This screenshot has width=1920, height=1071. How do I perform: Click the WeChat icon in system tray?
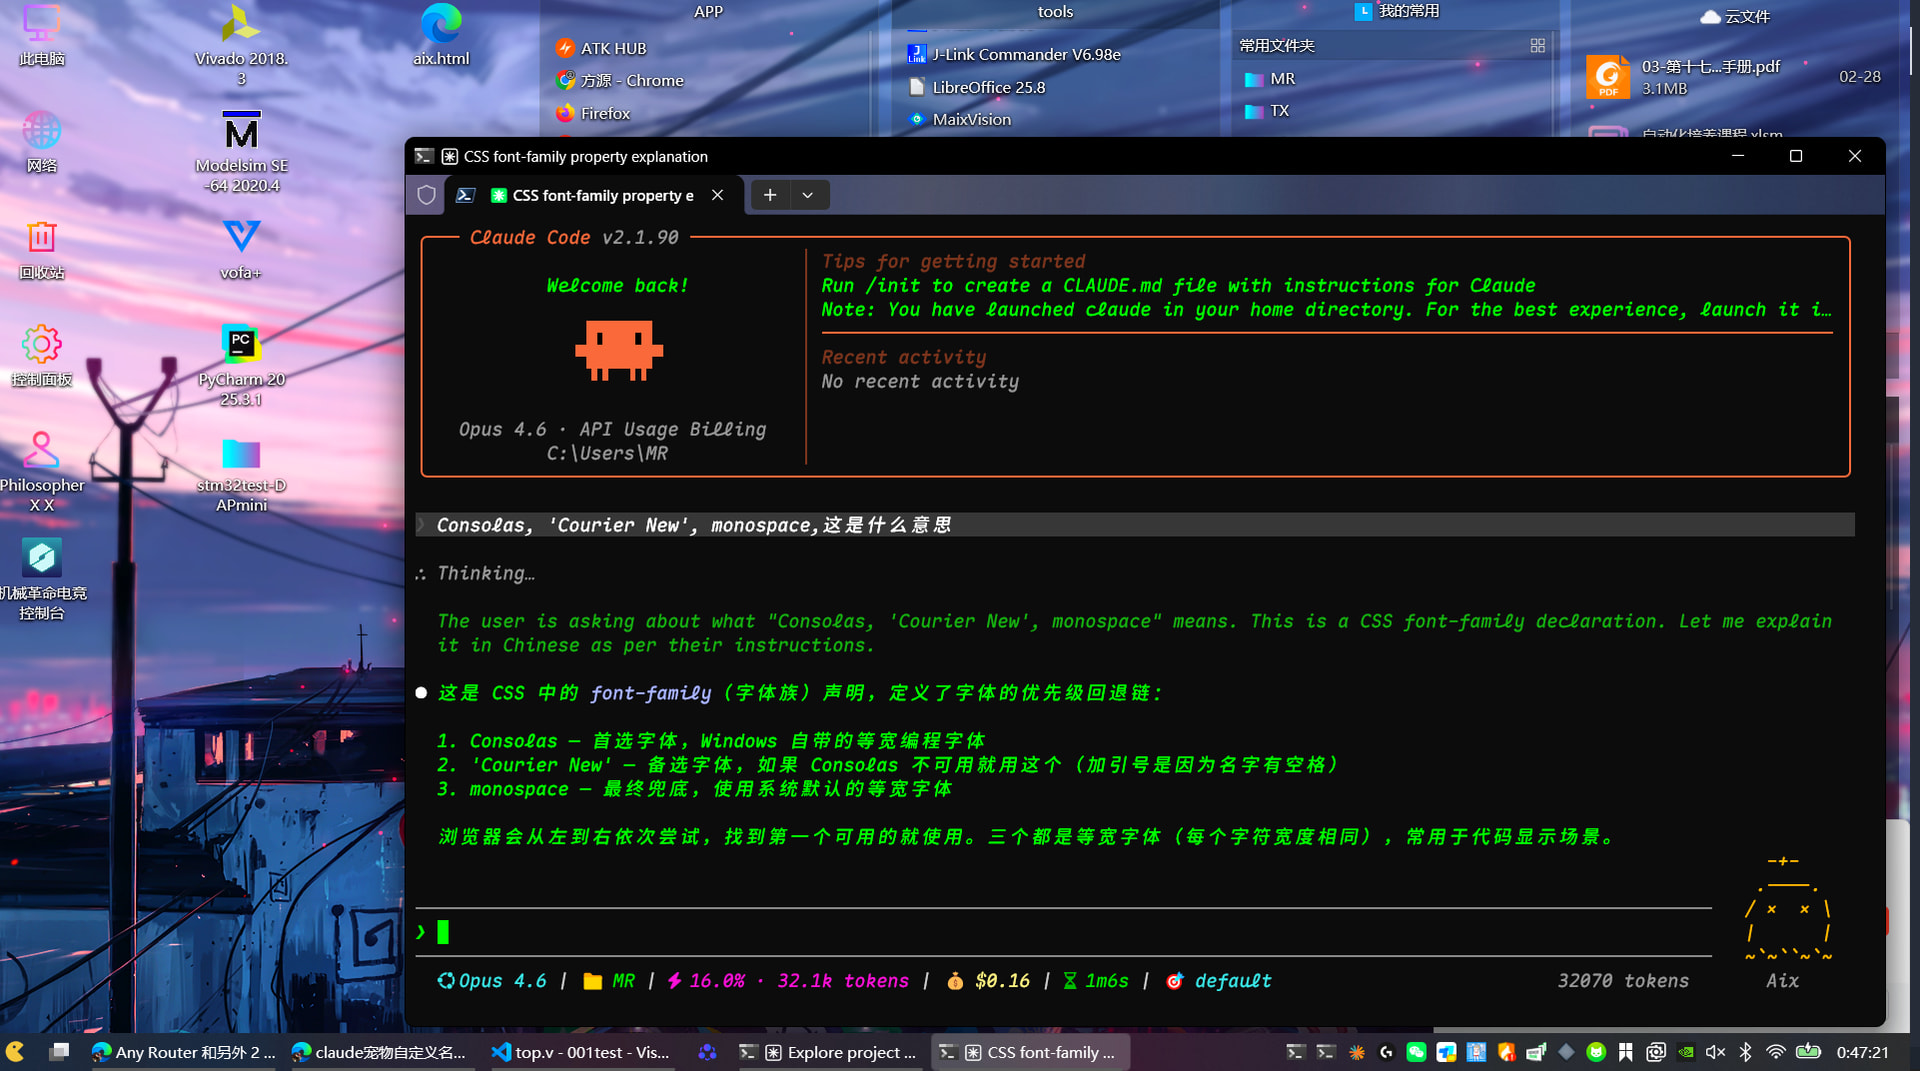coord(1416,1052)
